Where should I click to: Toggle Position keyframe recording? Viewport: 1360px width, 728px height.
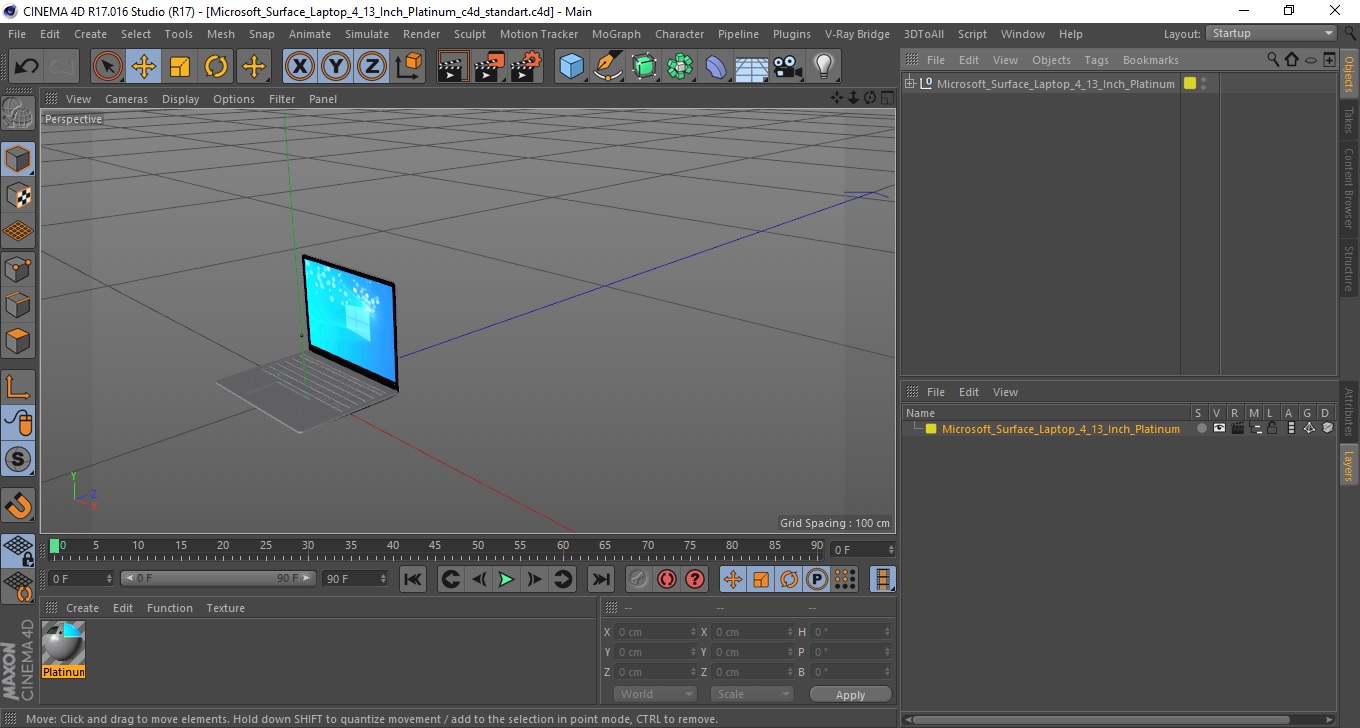(733, 579)
